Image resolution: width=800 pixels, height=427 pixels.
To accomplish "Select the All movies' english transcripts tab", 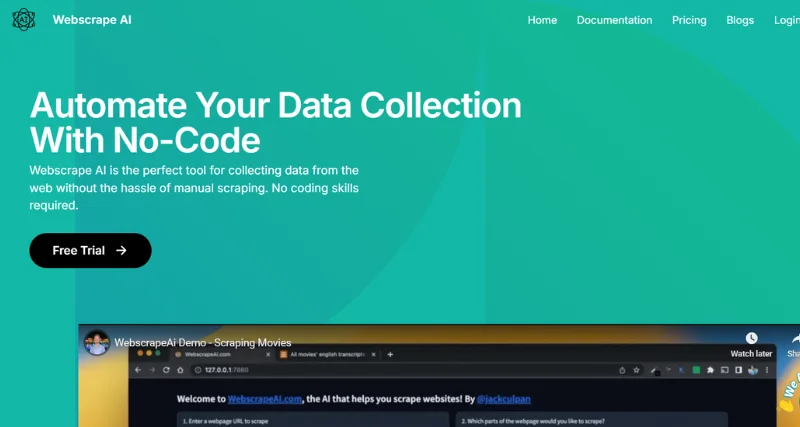I will (x=327, y=354).
